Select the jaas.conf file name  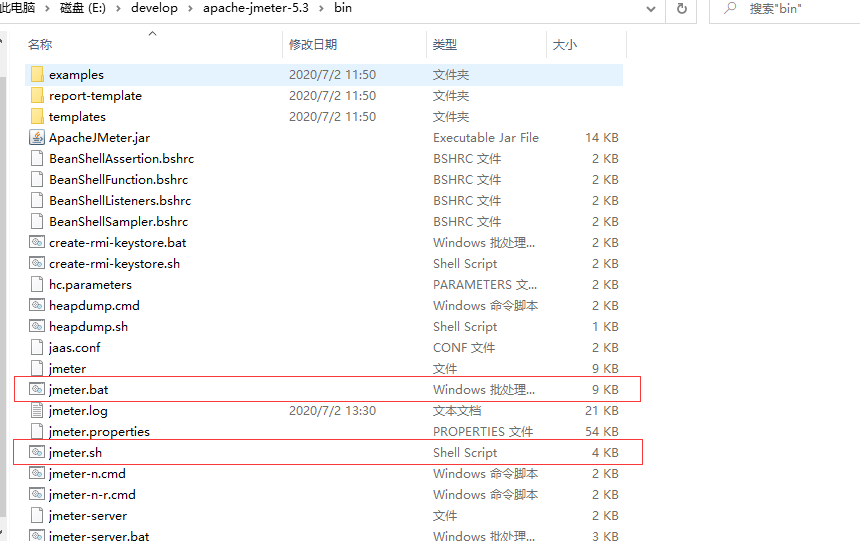[x=75, y=348]
